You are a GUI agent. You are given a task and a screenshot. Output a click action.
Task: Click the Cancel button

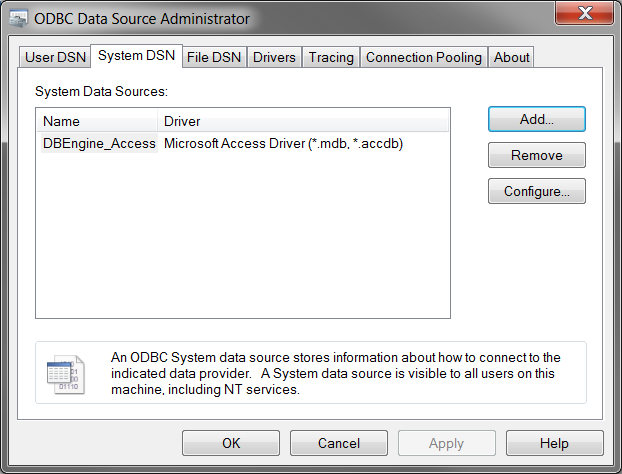(339, 443)
